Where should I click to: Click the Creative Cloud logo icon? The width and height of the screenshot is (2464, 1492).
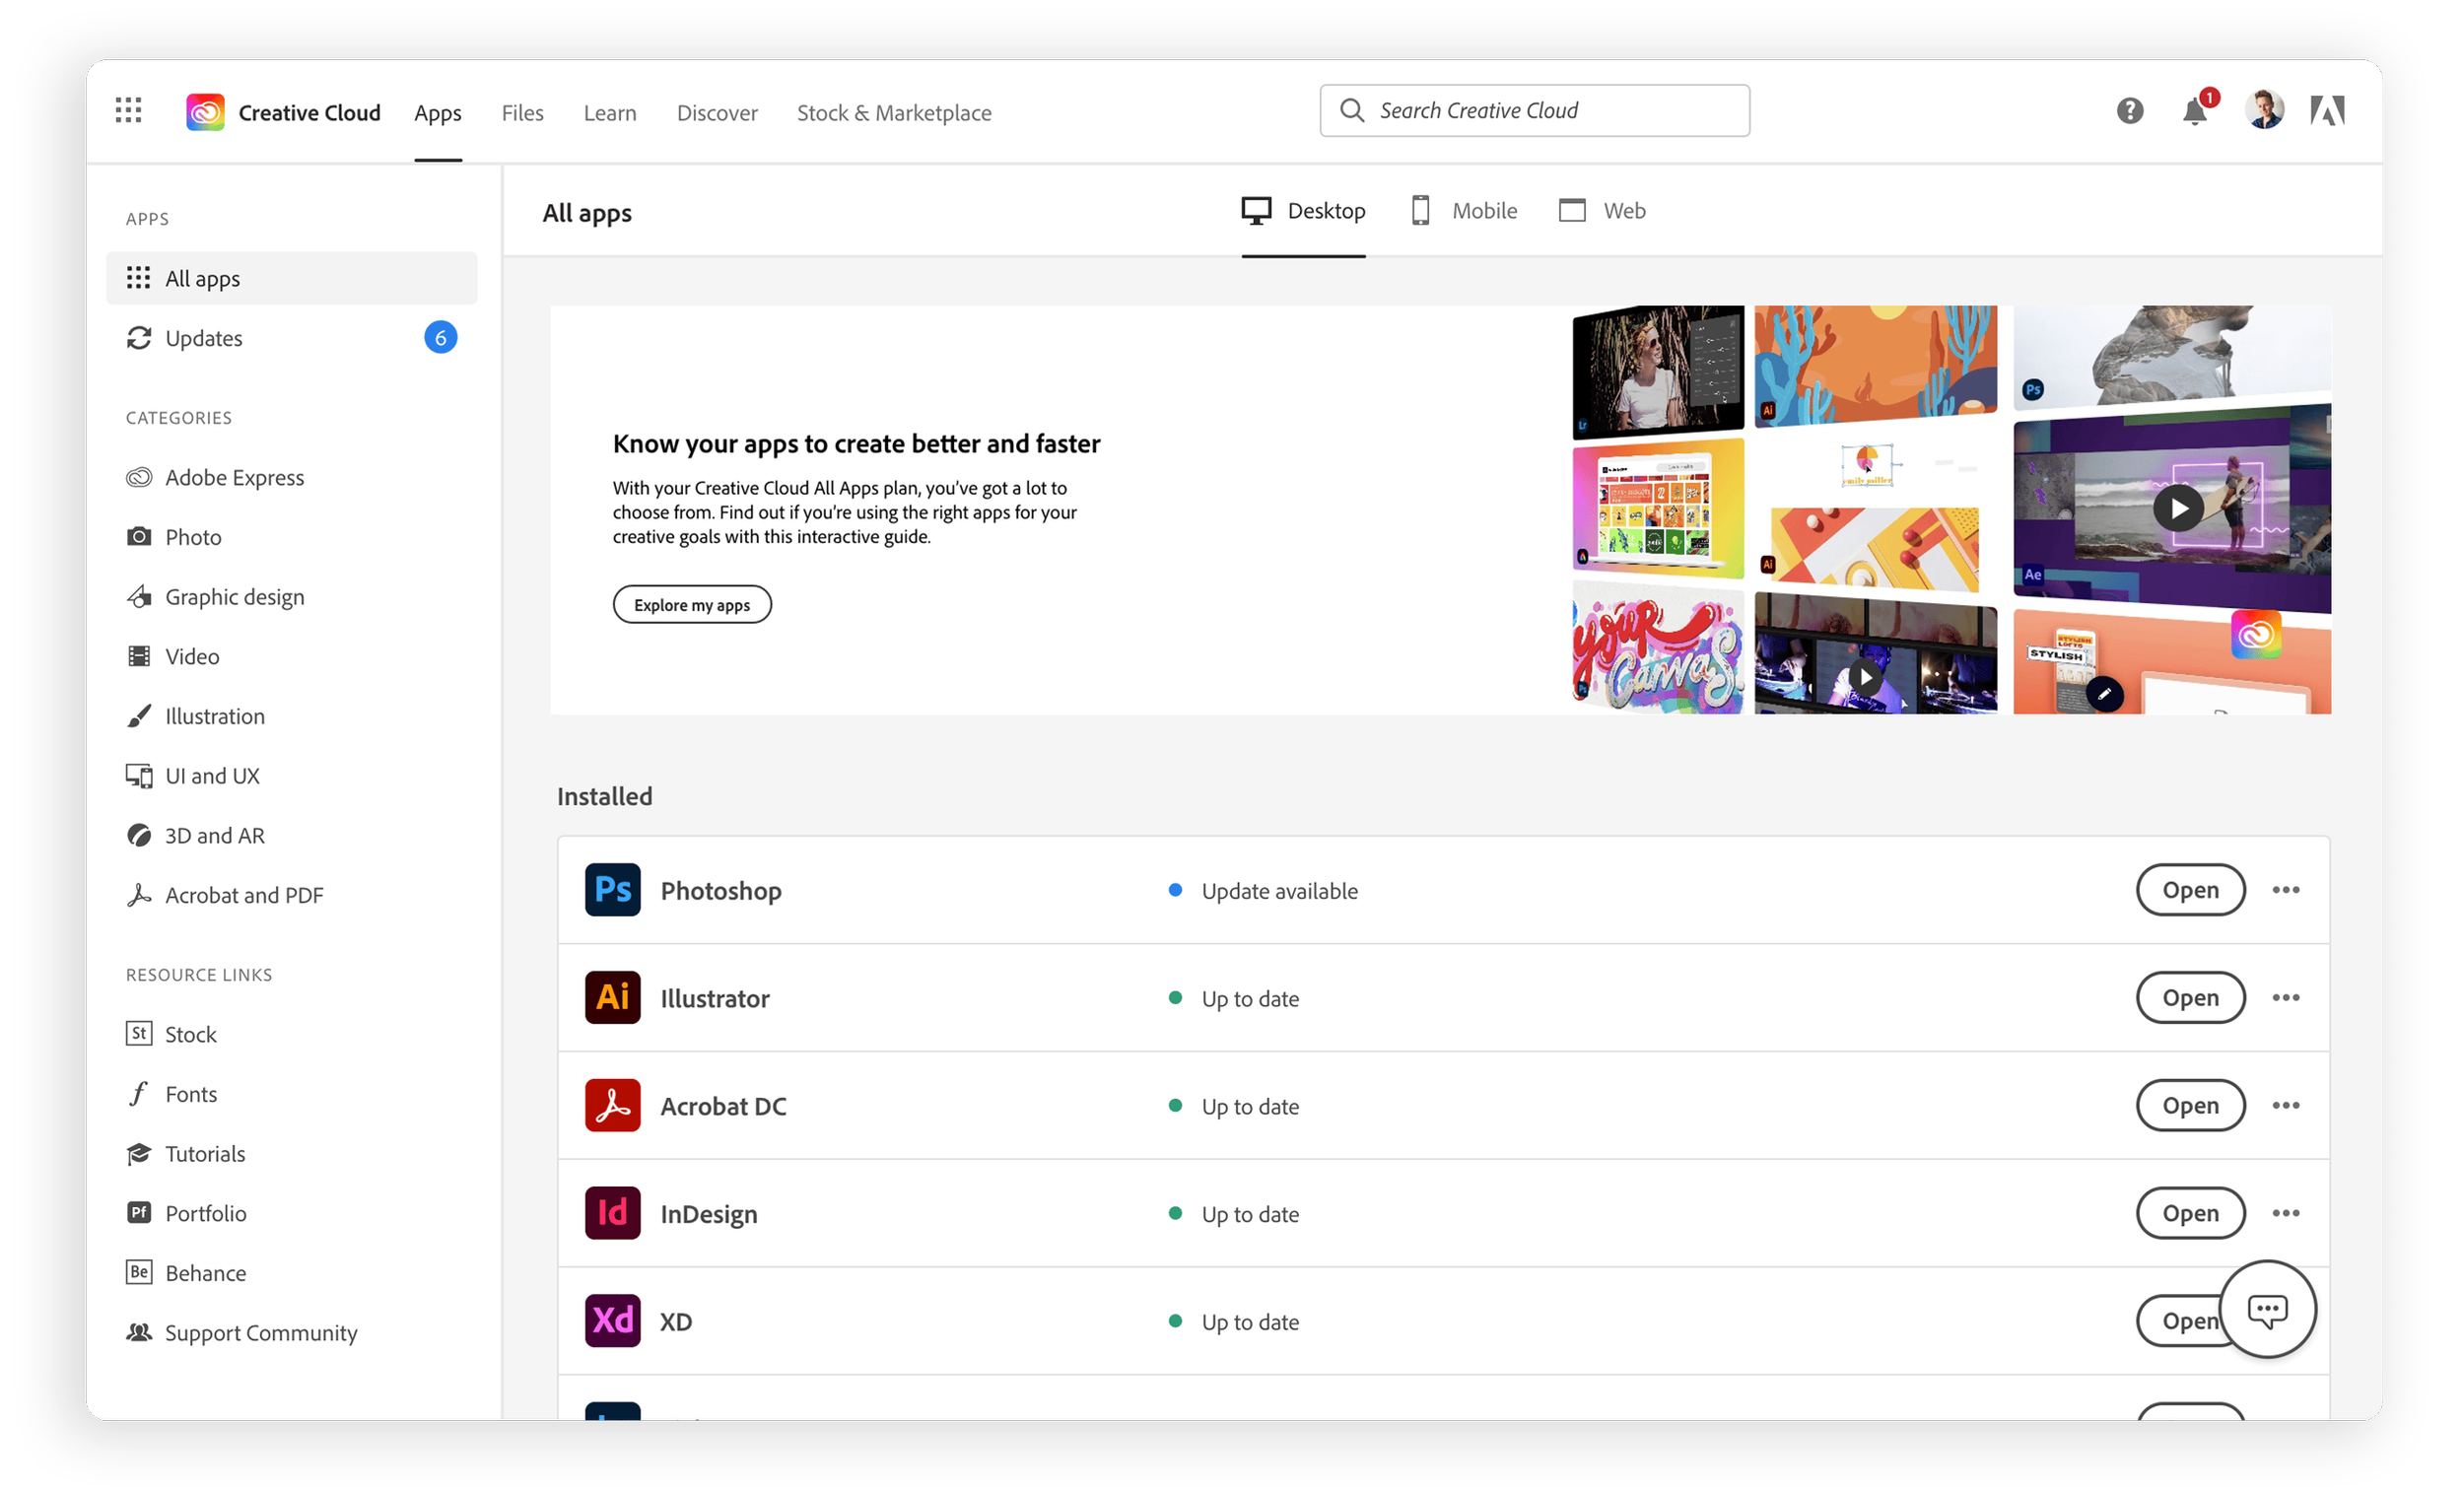205,112
